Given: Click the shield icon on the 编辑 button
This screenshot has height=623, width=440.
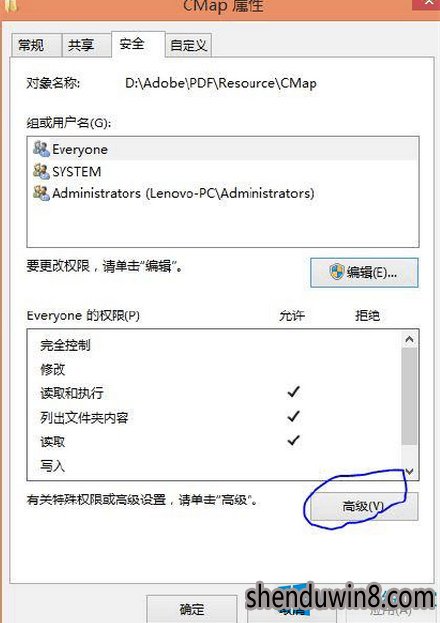Looking at the screenshot, I should 336,272.
